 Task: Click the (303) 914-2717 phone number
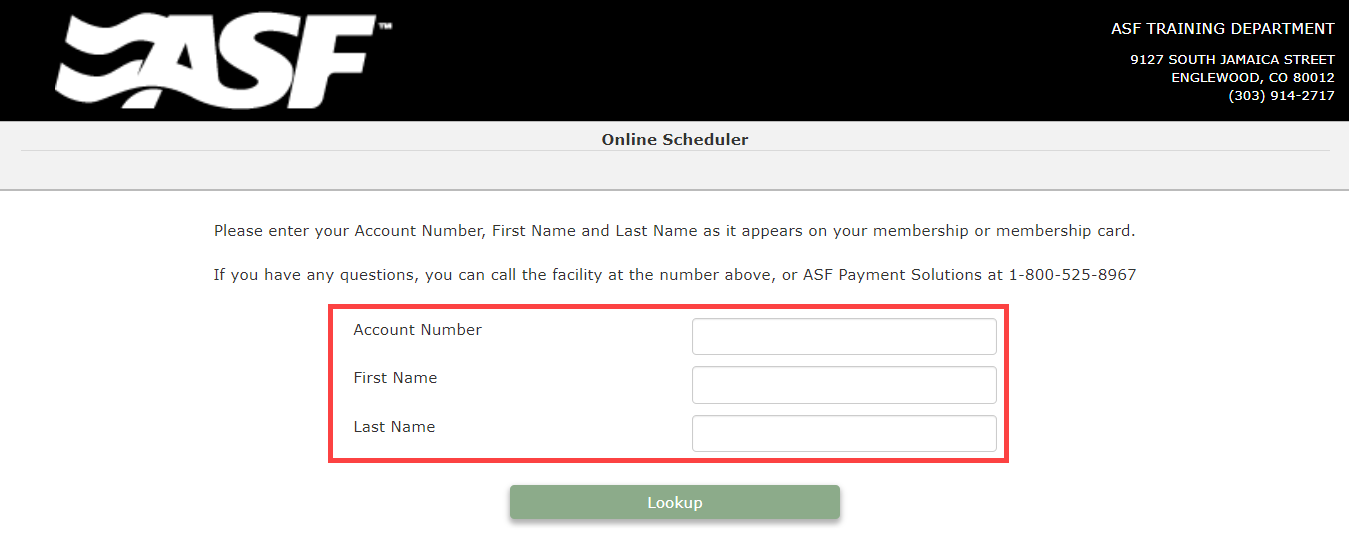click(1282, 96)
